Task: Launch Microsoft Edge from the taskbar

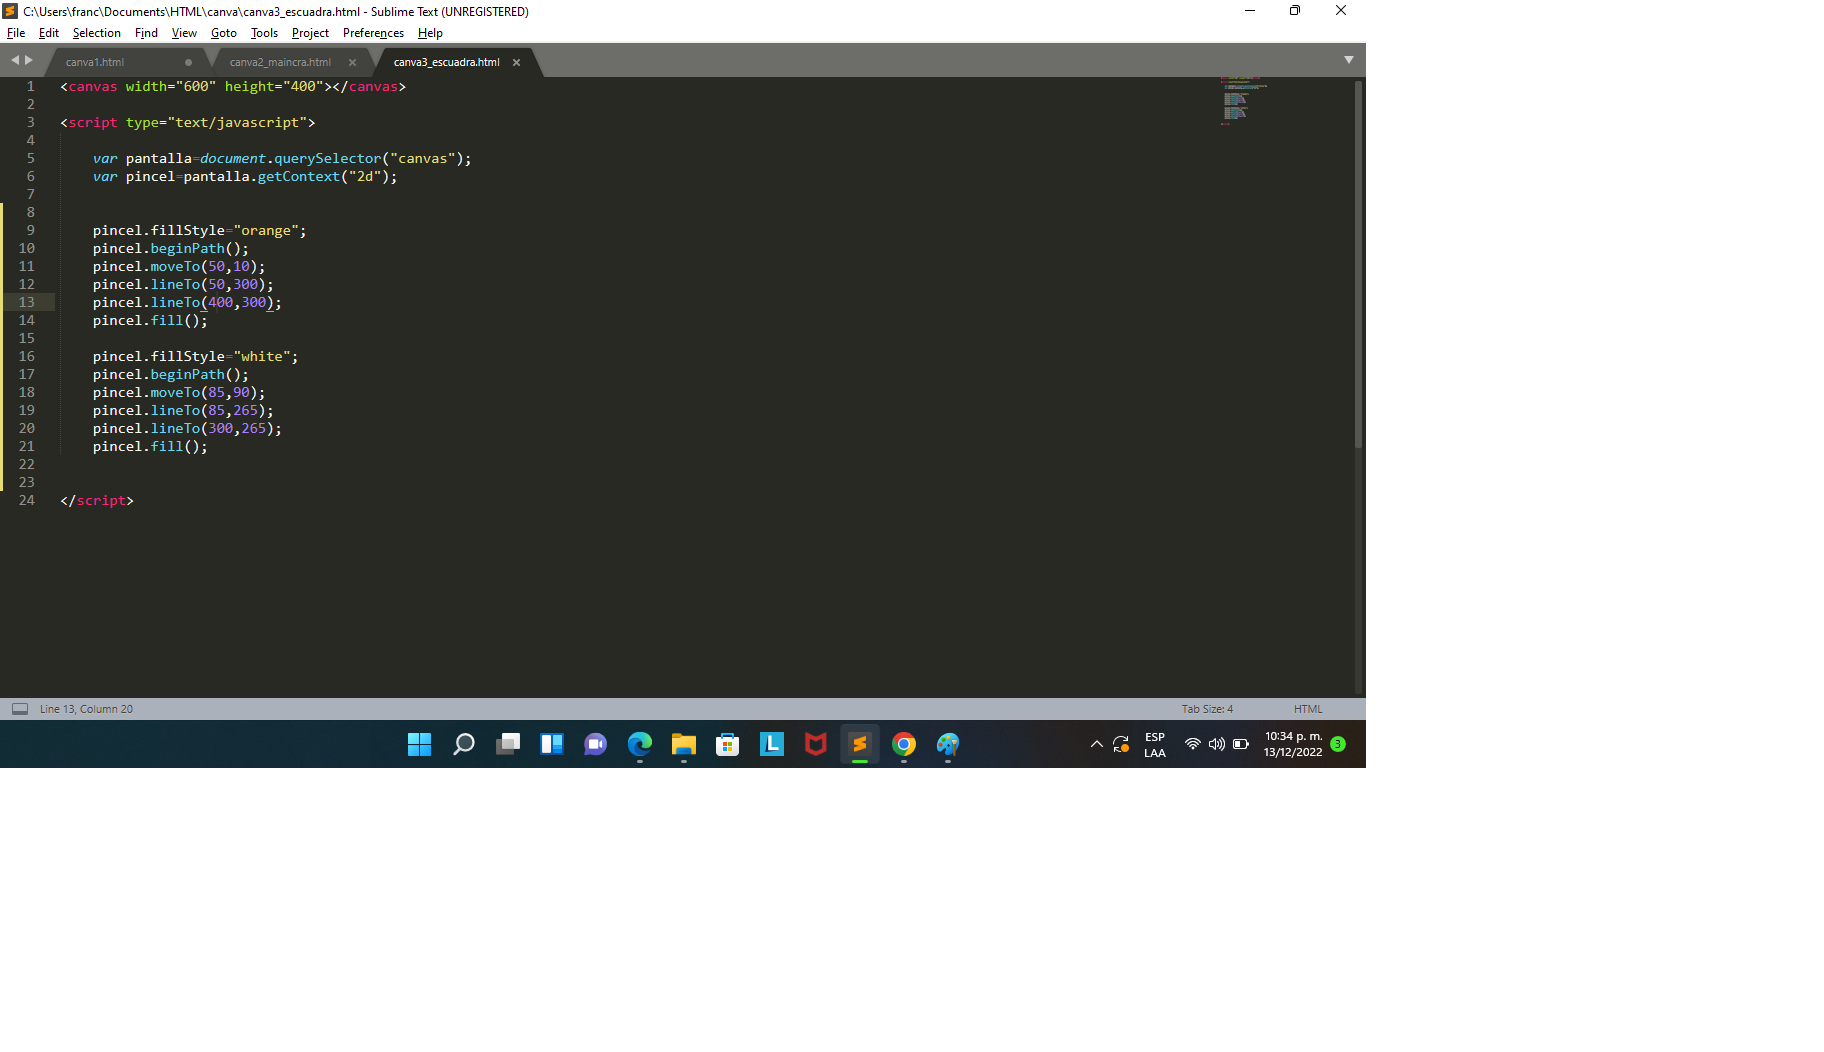Action: coord(640,744)
